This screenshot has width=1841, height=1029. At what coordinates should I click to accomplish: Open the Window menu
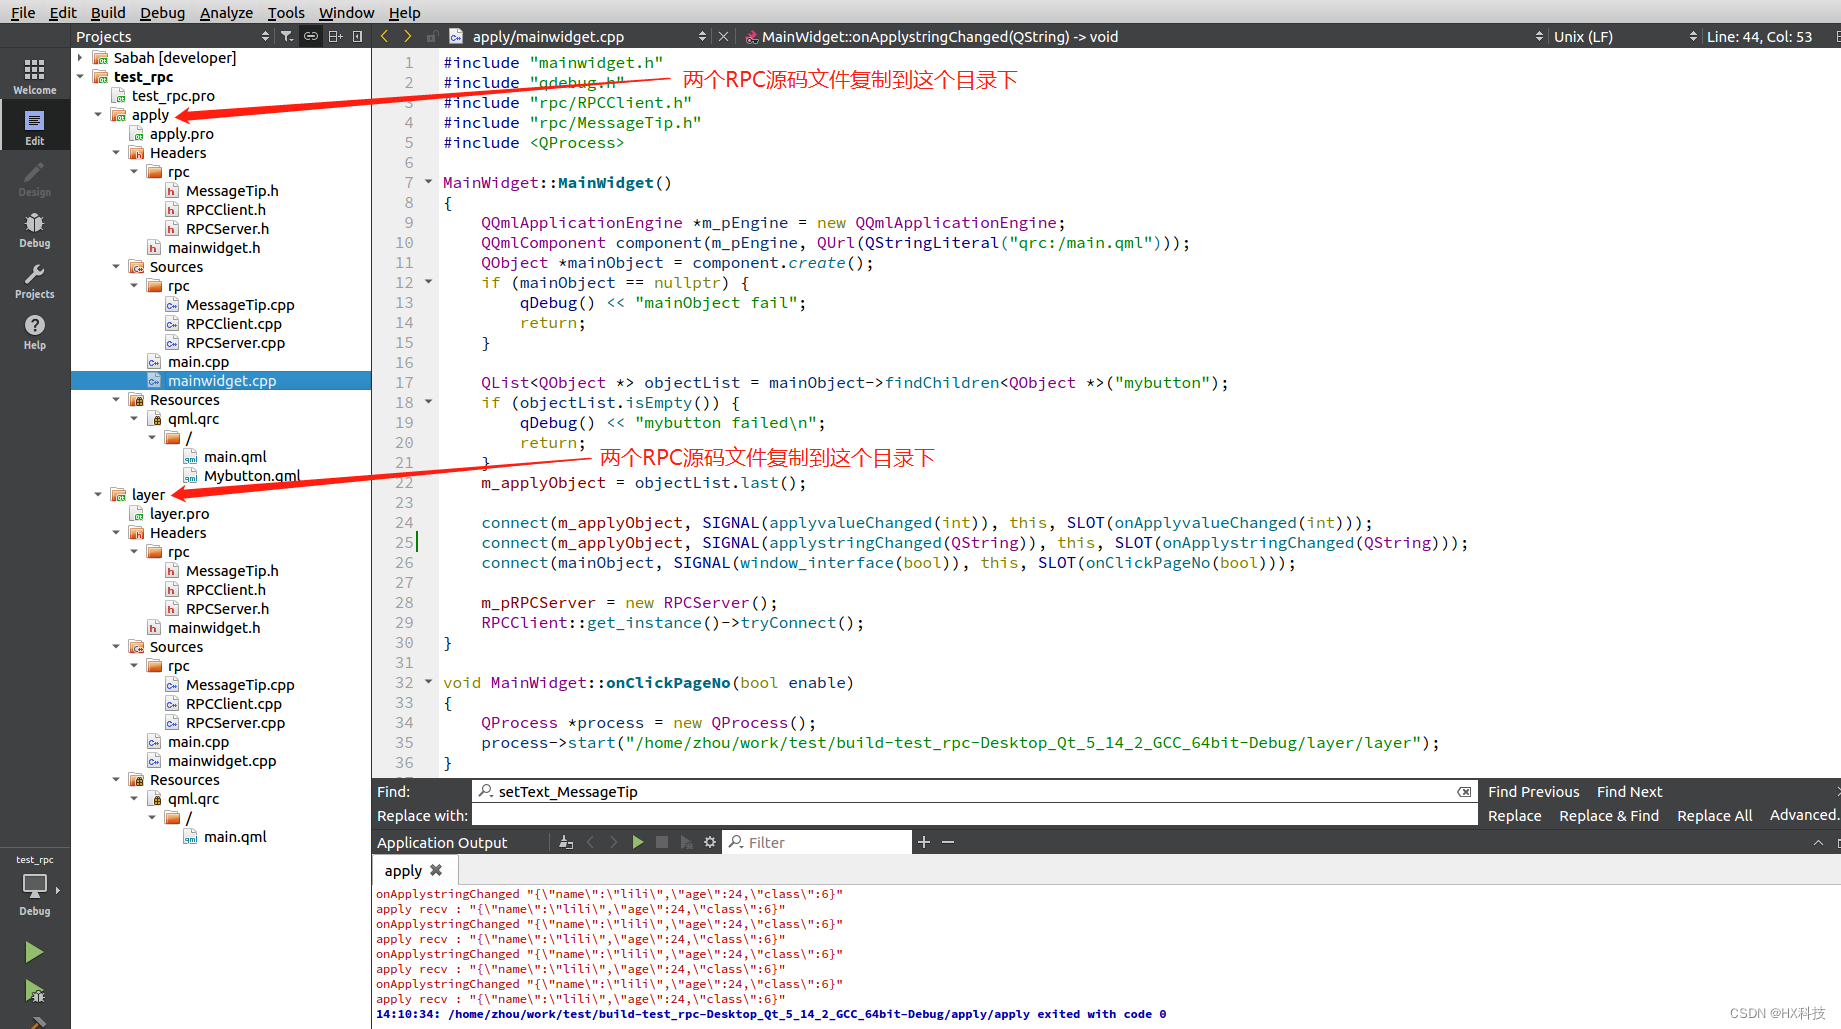click(346, 12)
